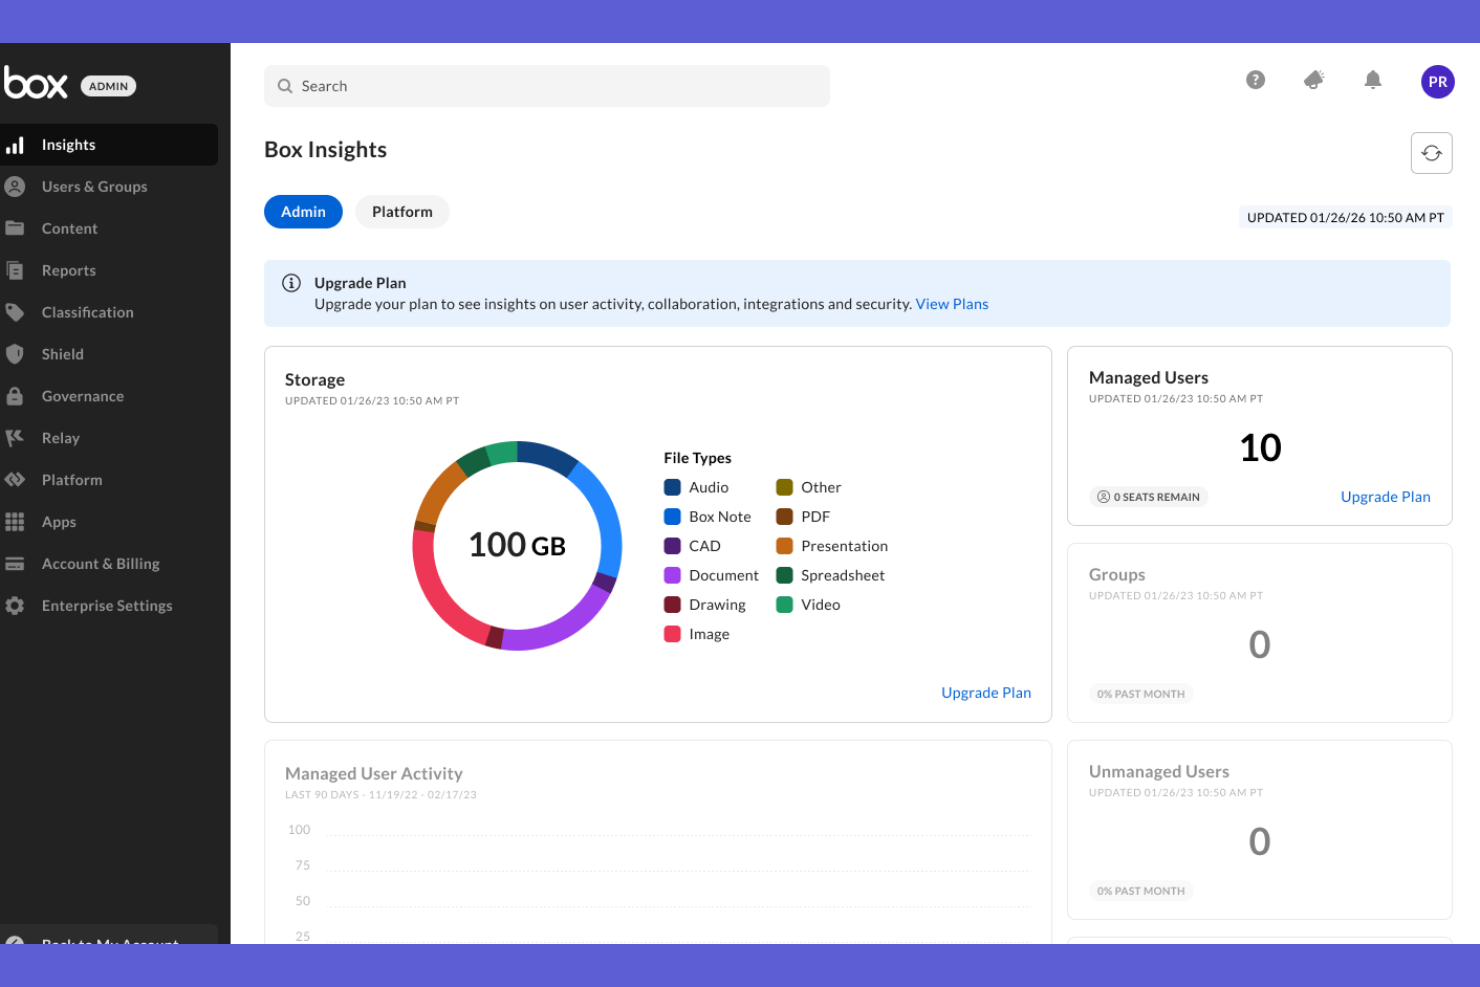Click the Governance lock icon
Screen dimensions: 1480x987
(x=15, y=396)
